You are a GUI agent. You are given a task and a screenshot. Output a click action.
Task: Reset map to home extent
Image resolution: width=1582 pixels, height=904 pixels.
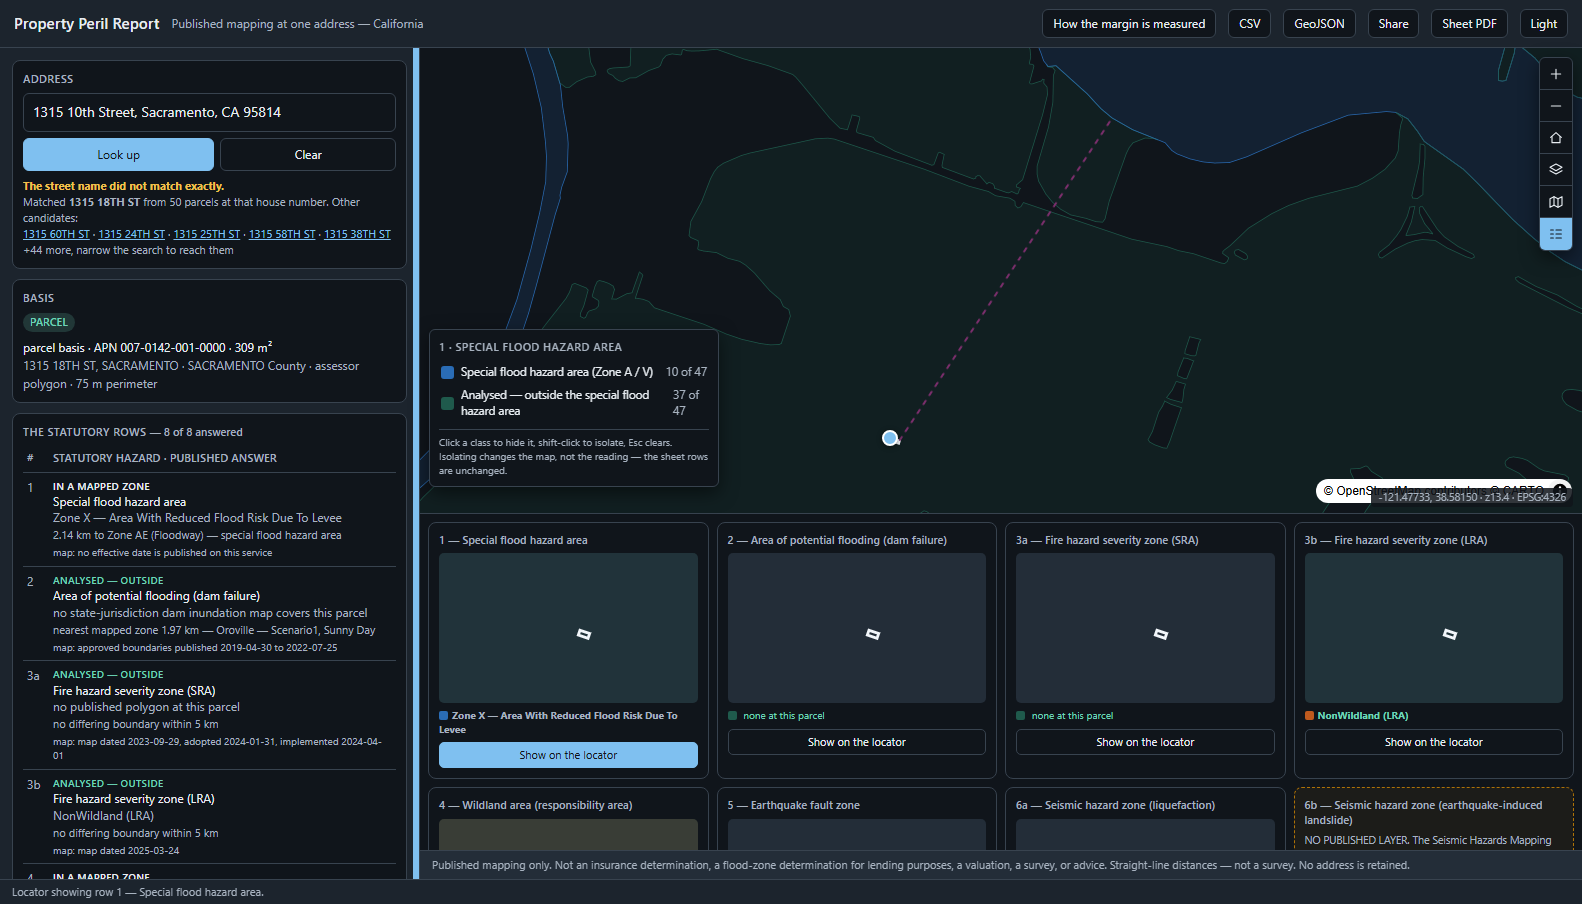click(1555, 138)
